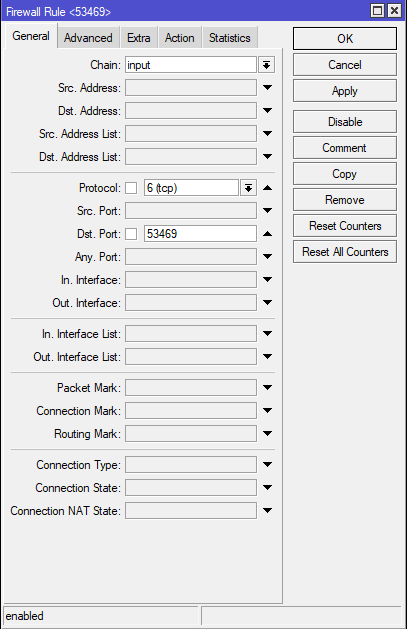Screen dimensions: 407x629
Task: Click the Reset Counters button
Action: pos(345,226)
